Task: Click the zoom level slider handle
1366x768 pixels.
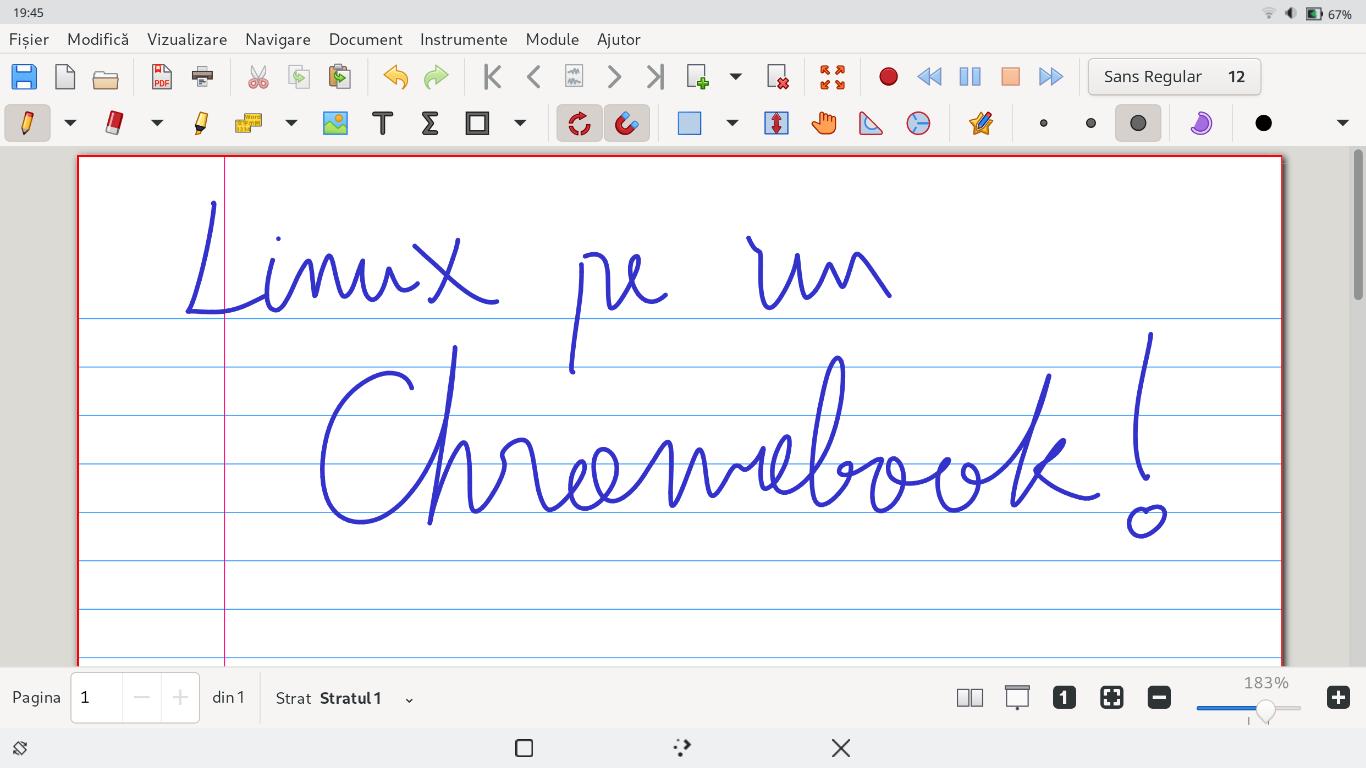Action: (1265, 710)
